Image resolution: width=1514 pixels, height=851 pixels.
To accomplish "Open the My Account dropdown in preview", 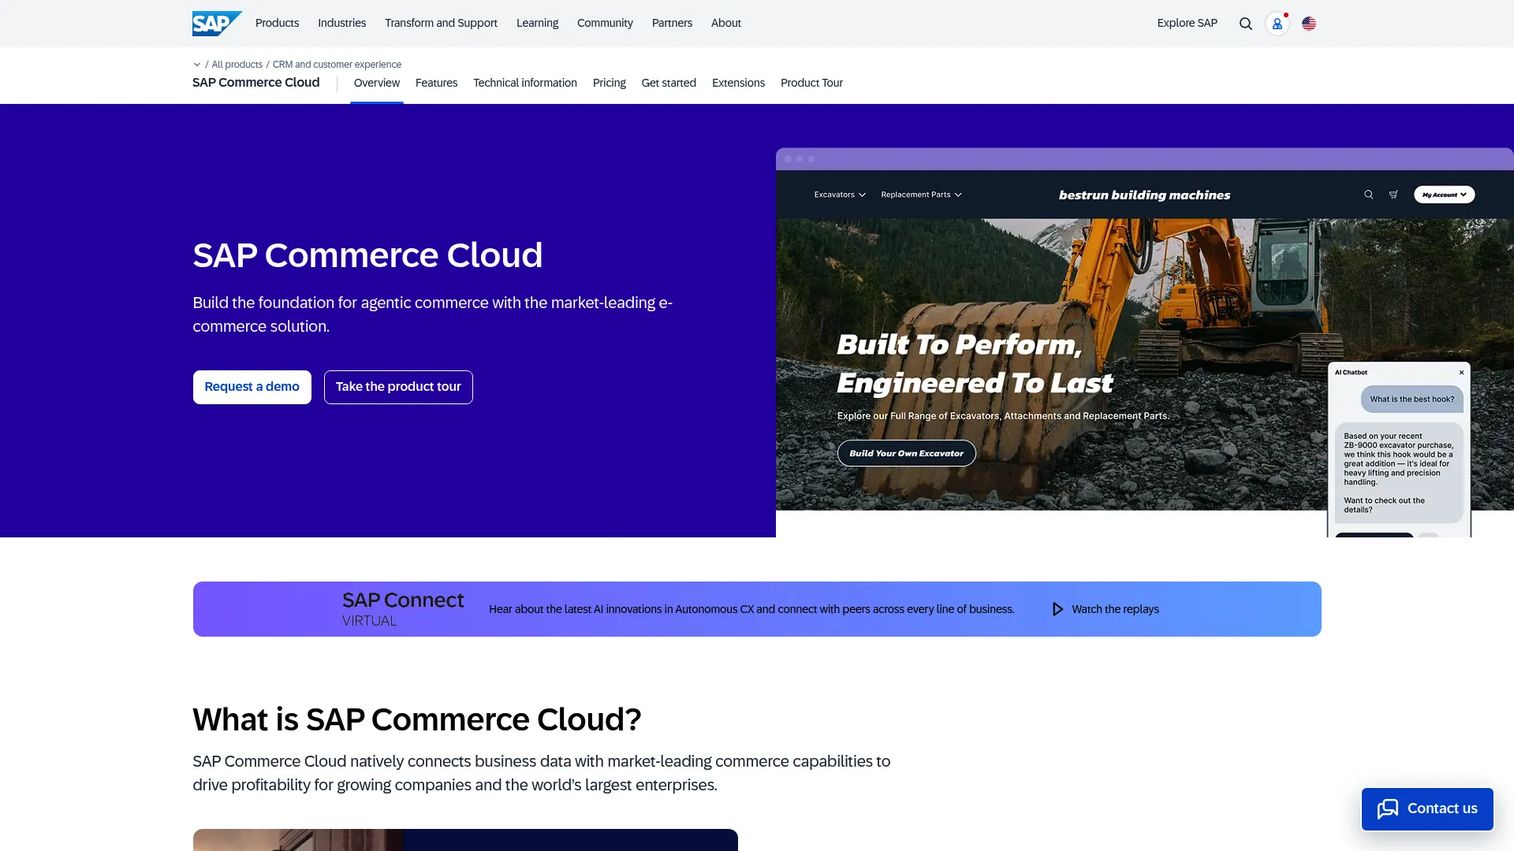I will pos(1444,195).
